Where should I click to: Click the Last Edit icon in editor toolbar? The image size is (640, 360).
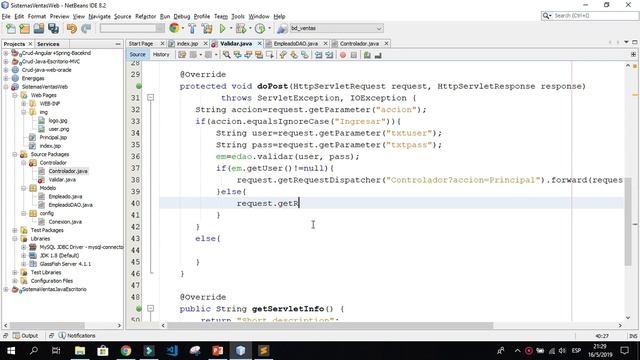182,55
